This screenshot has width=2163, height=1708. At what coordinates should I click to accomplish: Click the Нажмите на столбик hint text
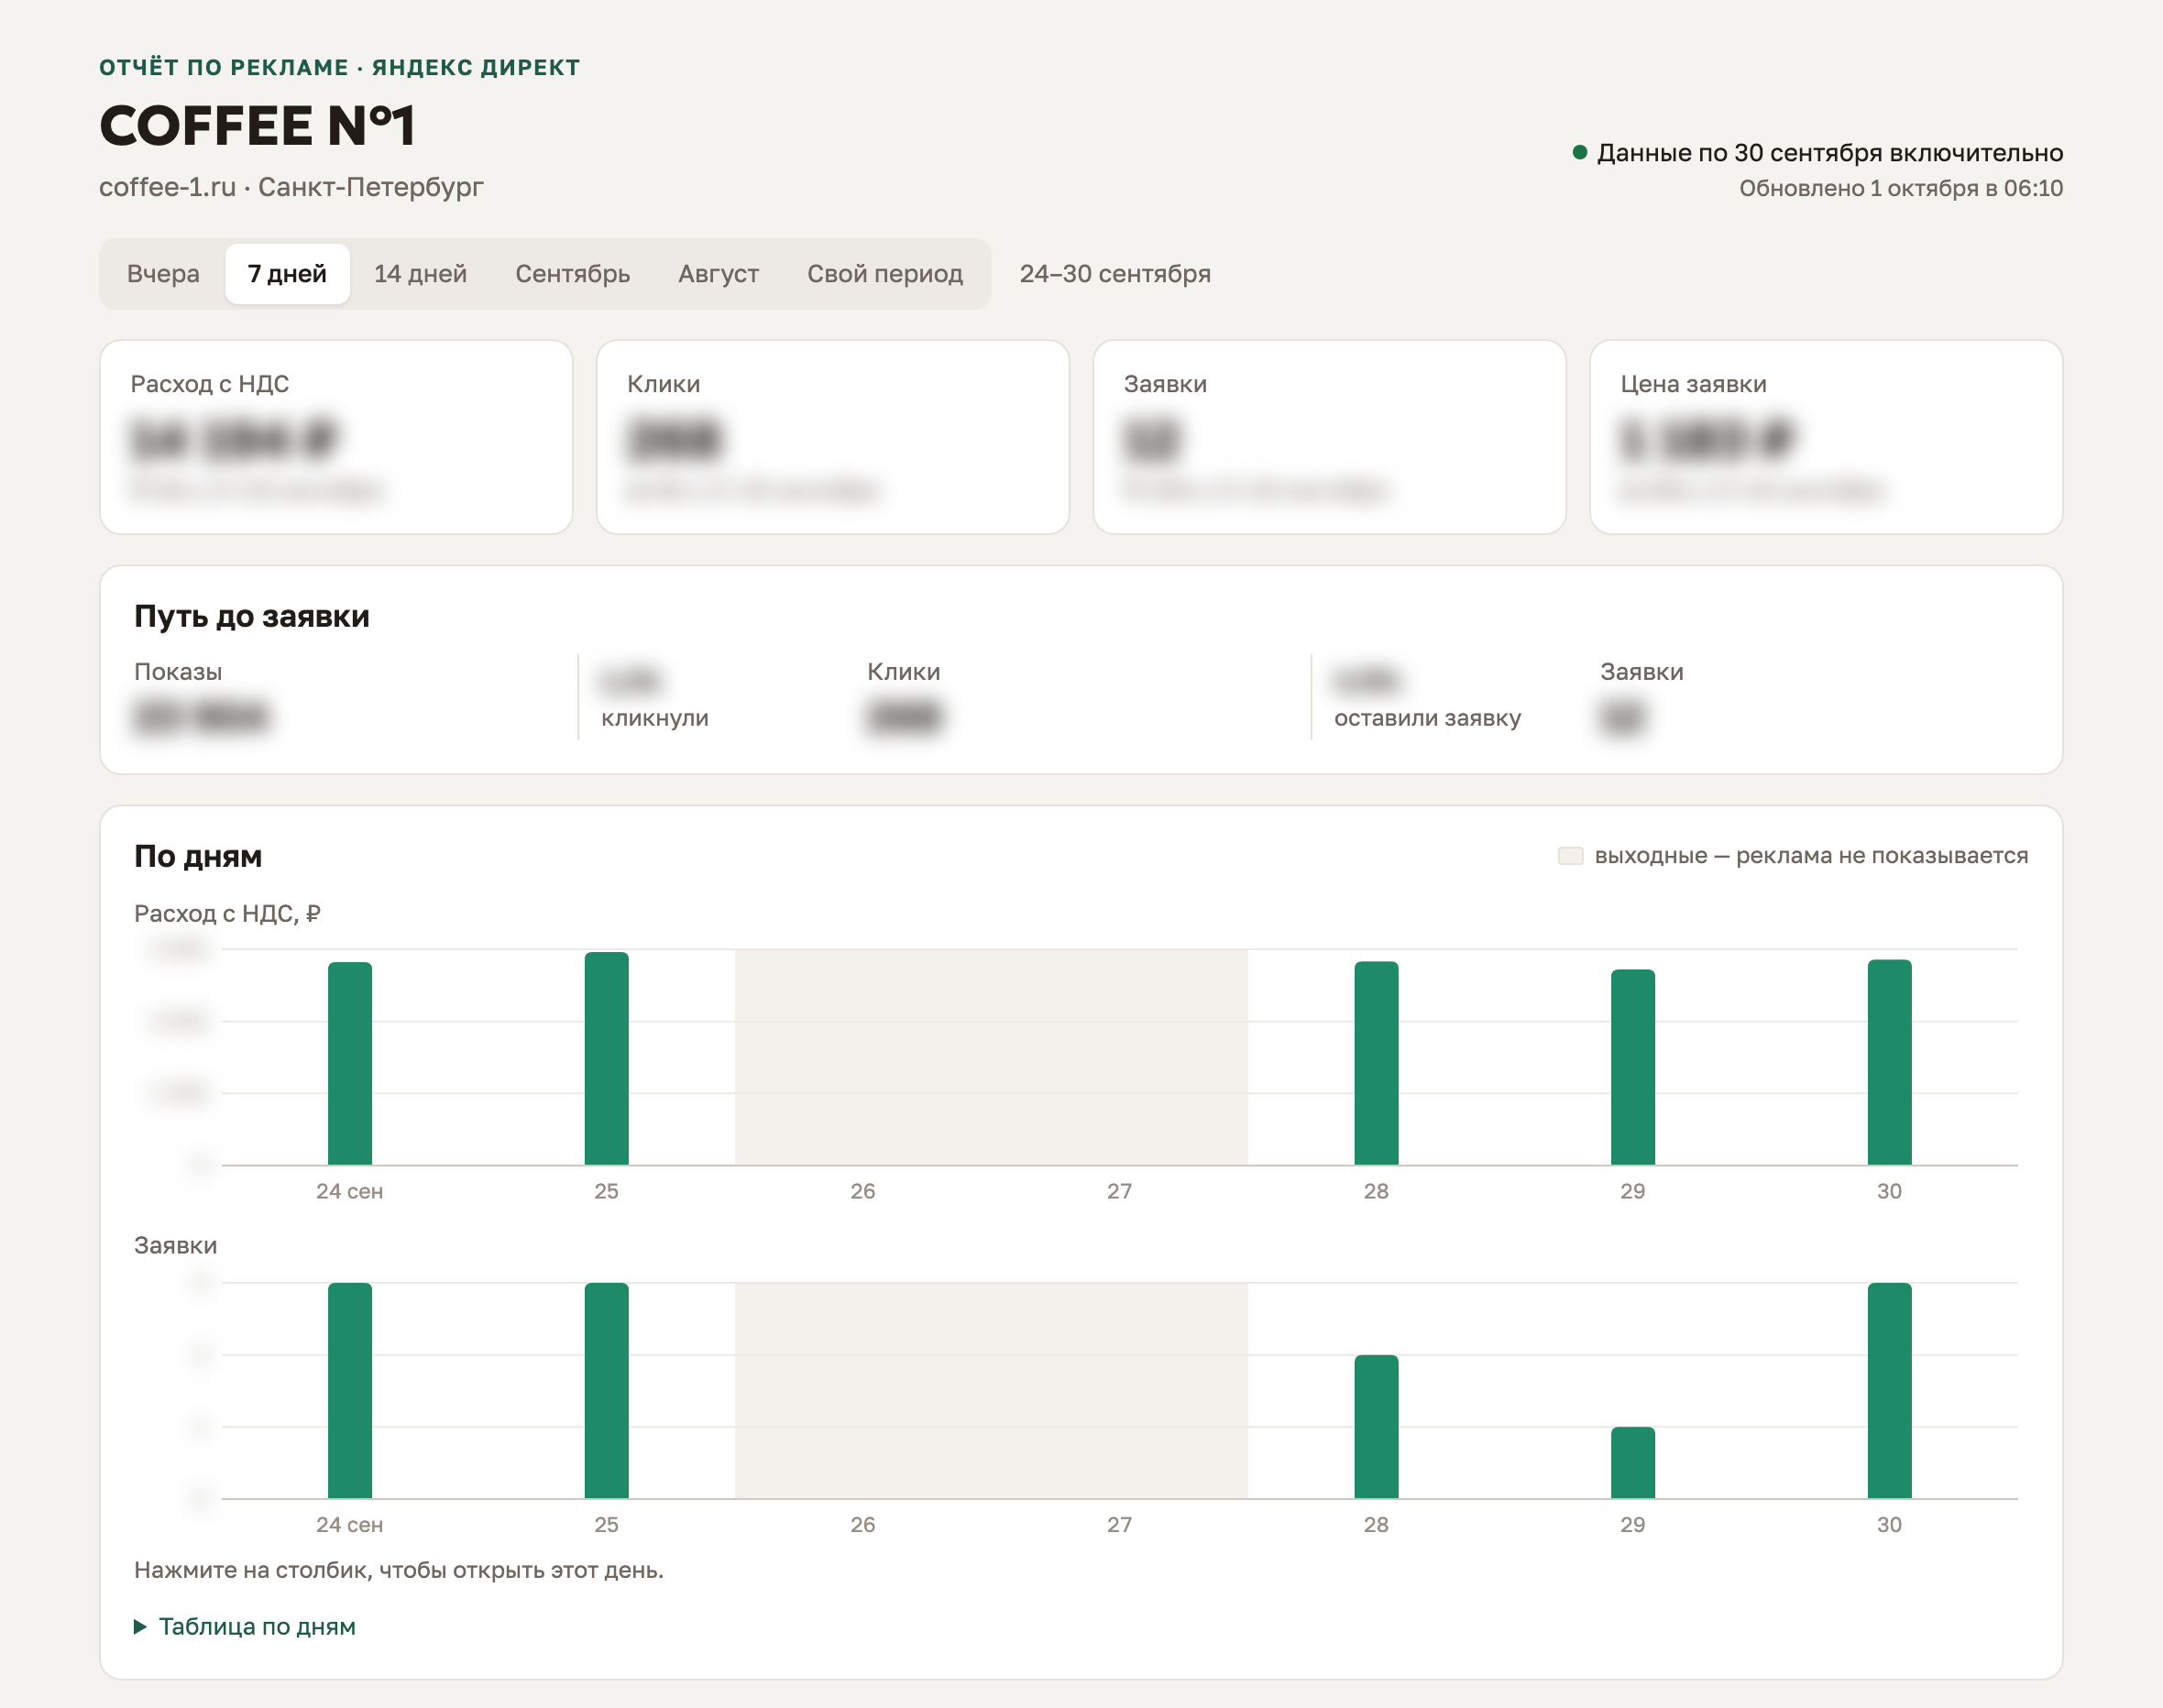pos(399,1570)
